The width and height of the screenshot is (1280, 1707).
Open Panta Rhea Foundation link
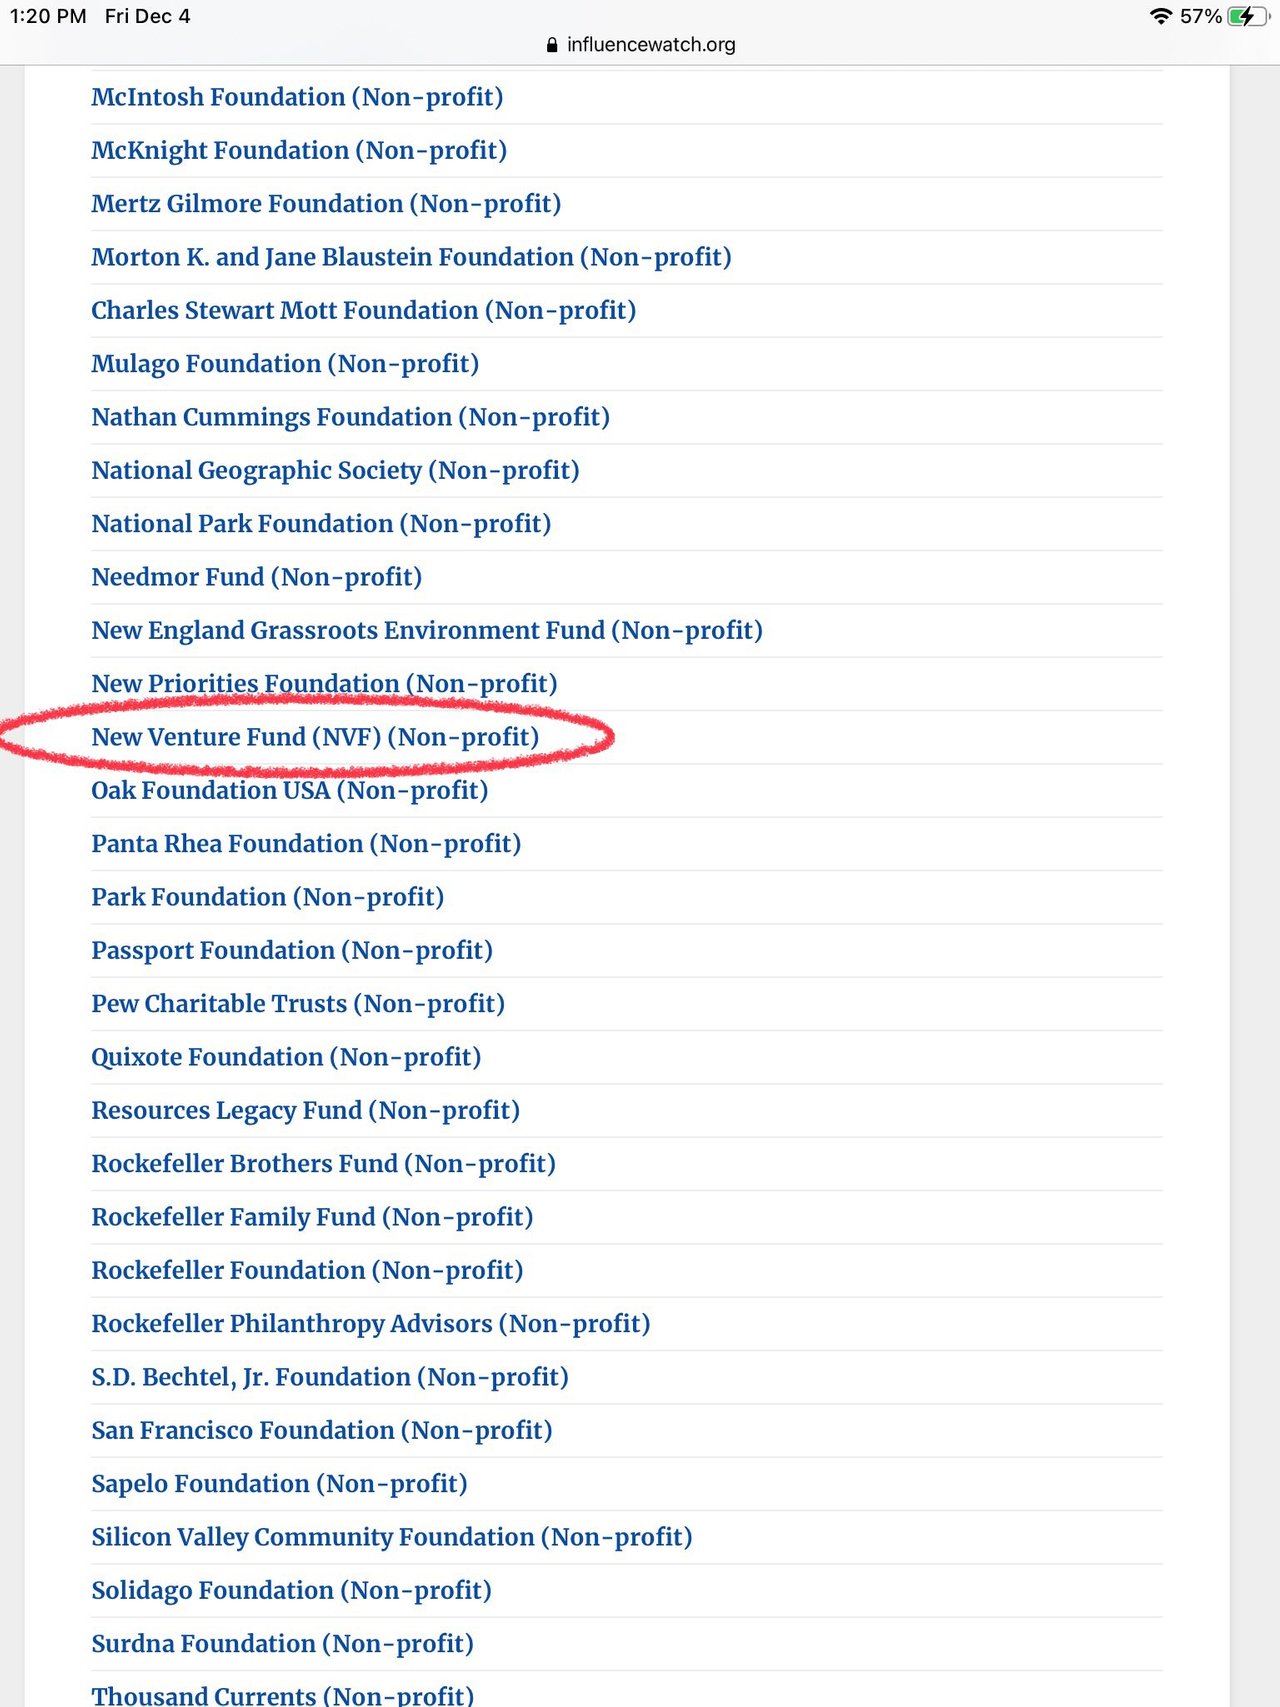click(306, 844)
